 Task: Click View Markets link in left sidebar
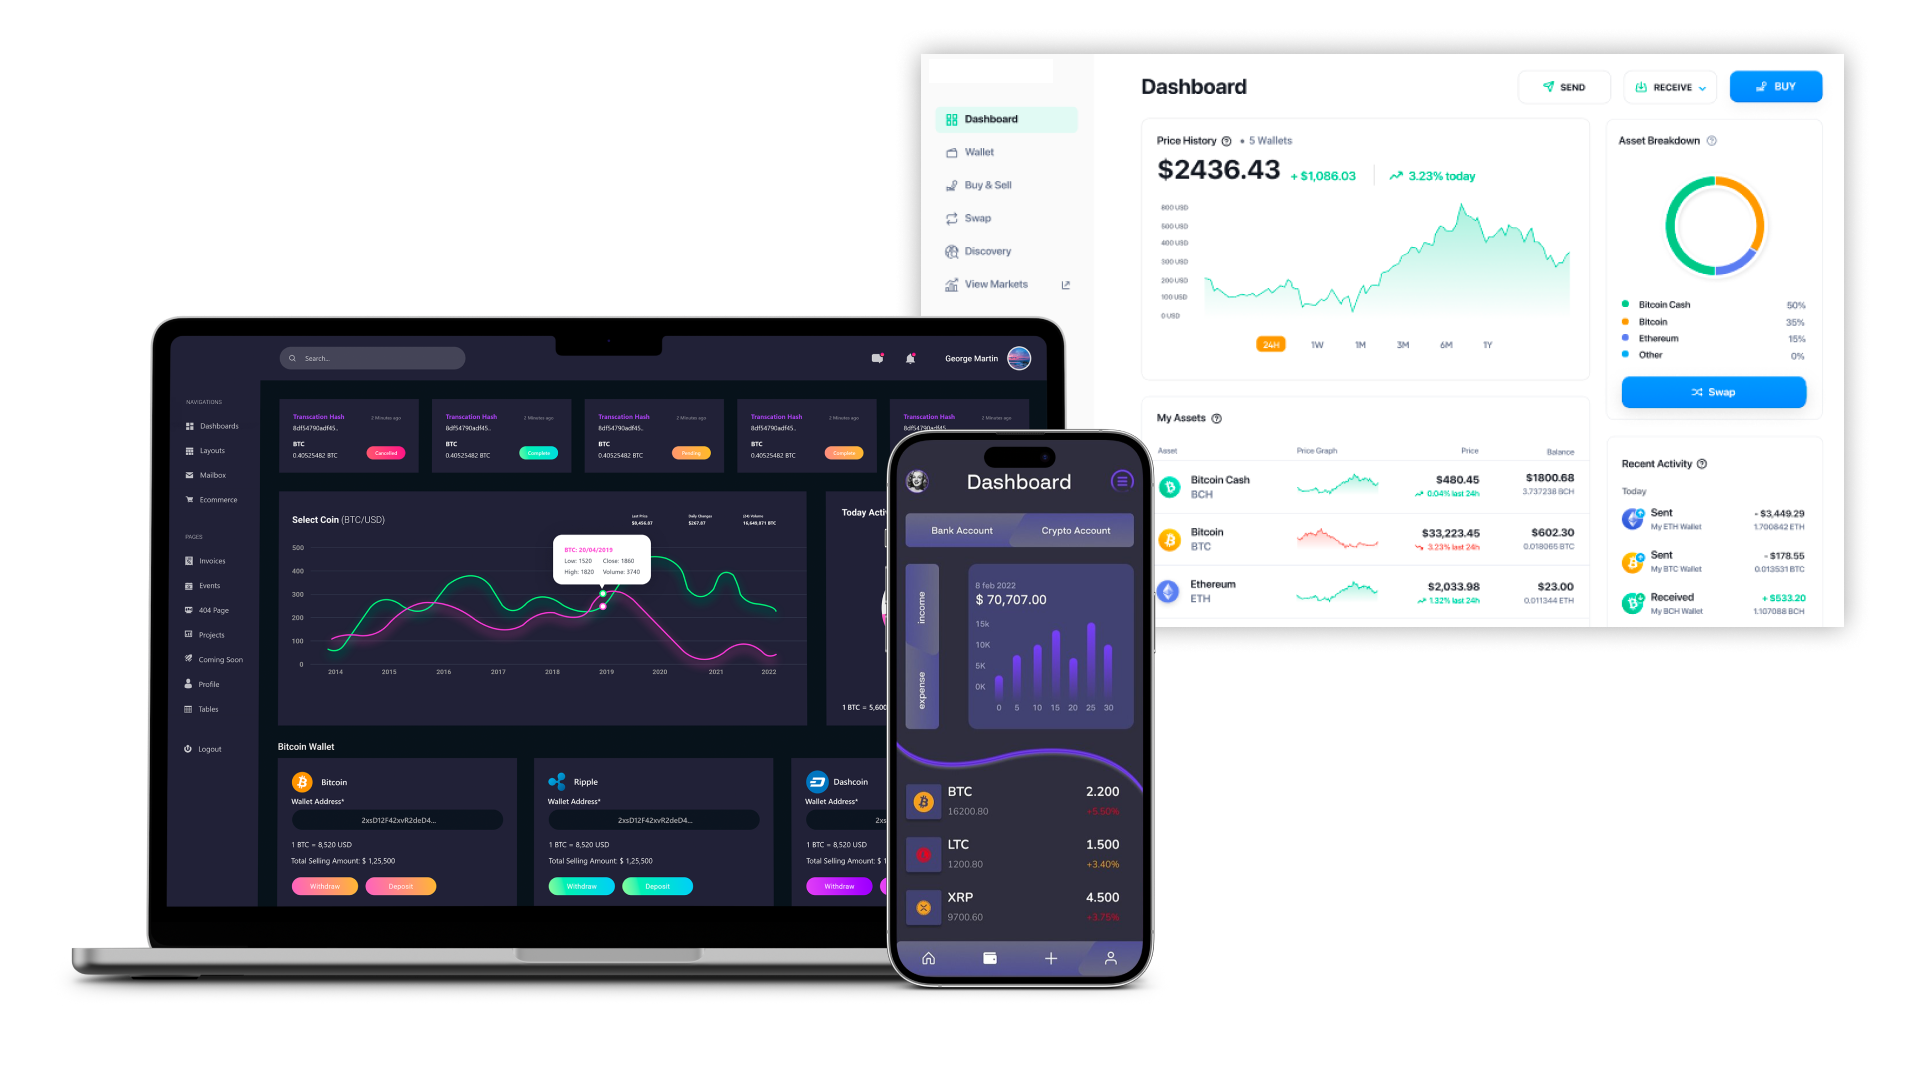997,284
